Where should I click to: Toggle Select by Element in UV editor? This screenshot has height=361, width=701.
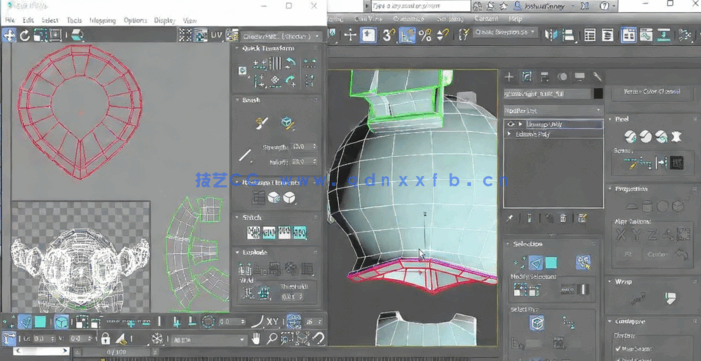[x=61, y=322]
